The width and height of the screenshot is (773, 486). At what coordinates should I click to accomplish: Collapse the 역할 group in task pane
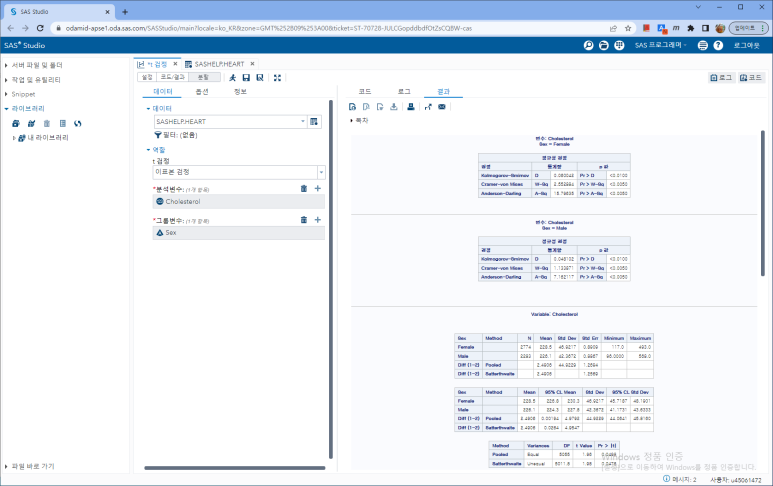coord(148,150)
